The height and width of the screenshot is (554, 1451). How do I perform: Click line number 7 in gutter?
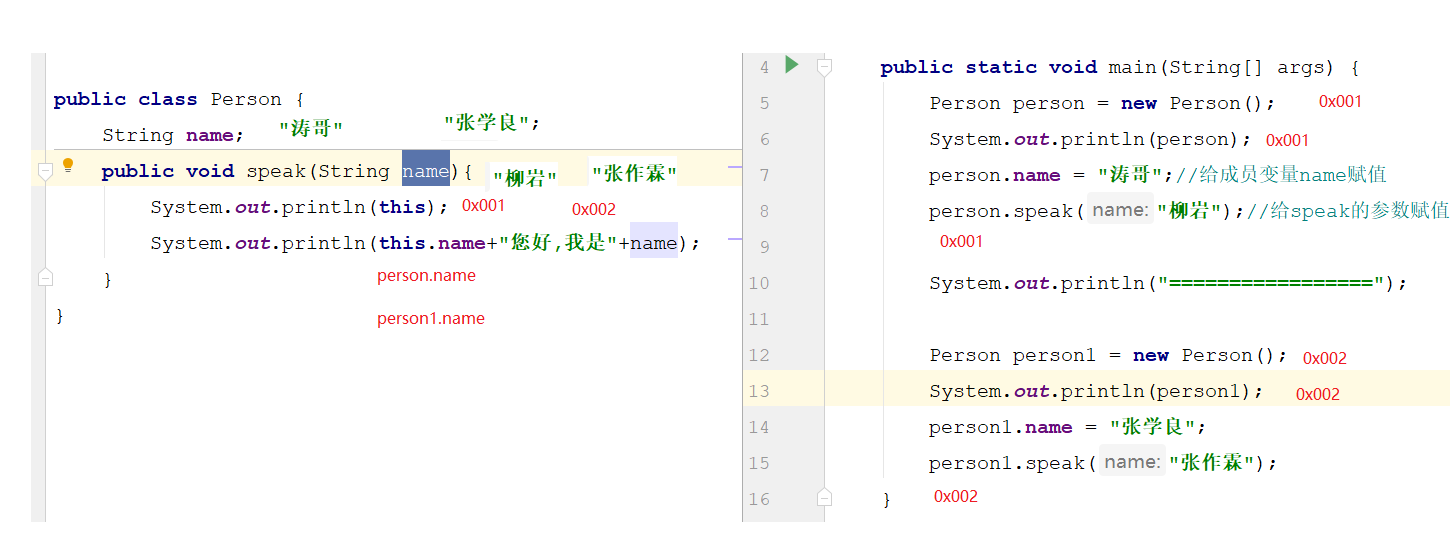tap(764, 175)
